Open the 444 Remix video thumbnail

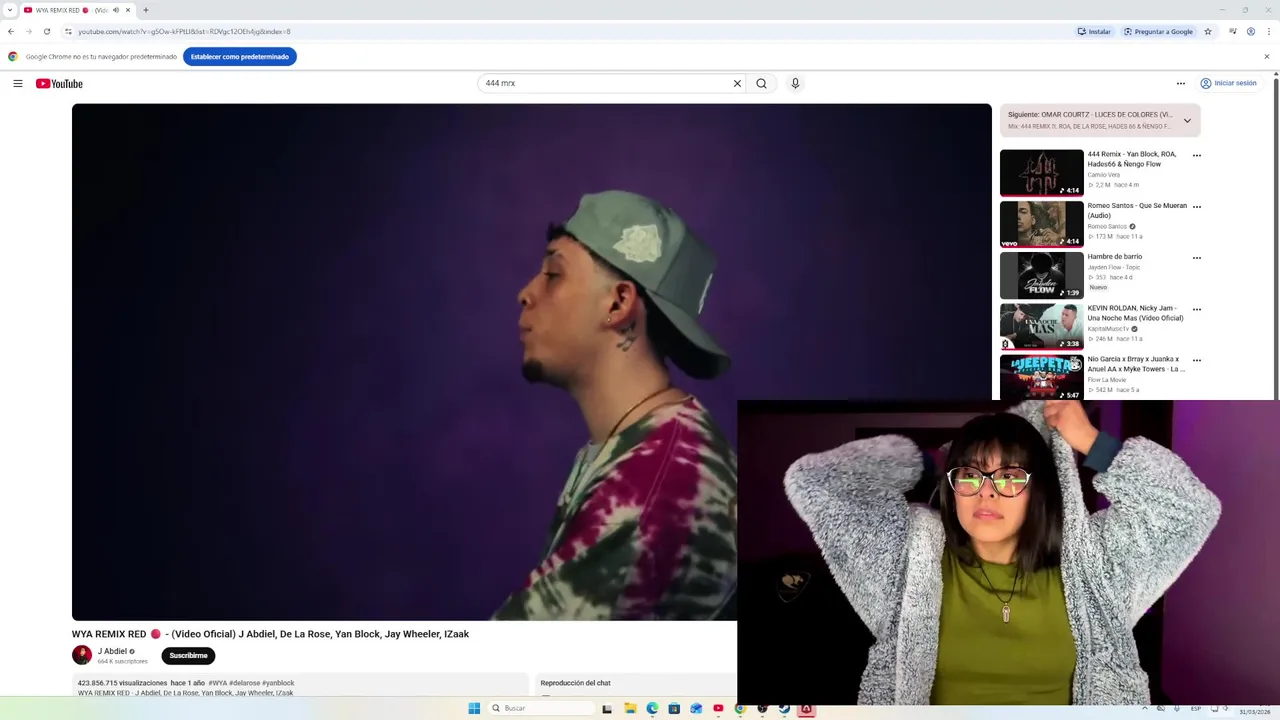tap(1042, 172)
